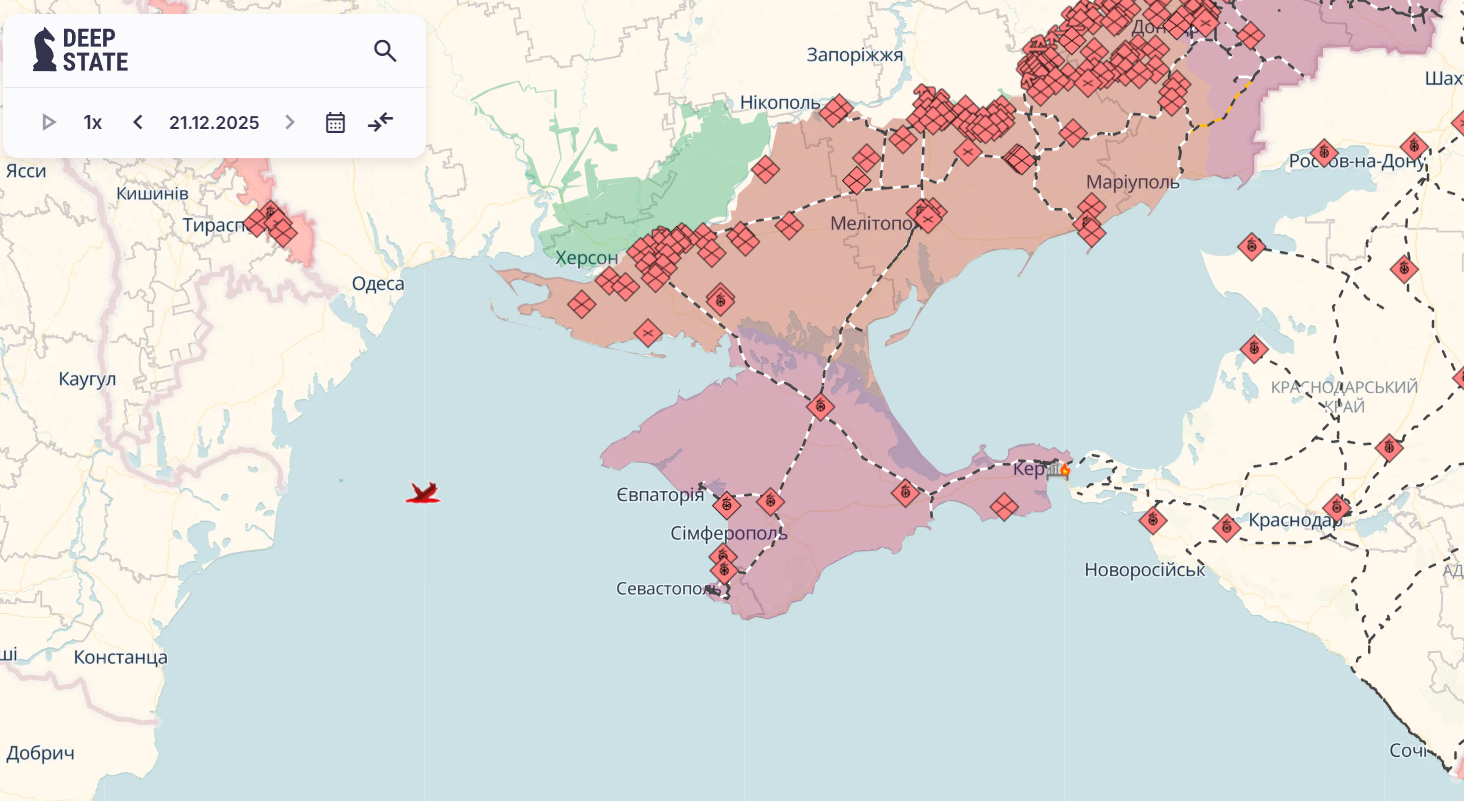Change the 1x playback speed

[93, 122]
